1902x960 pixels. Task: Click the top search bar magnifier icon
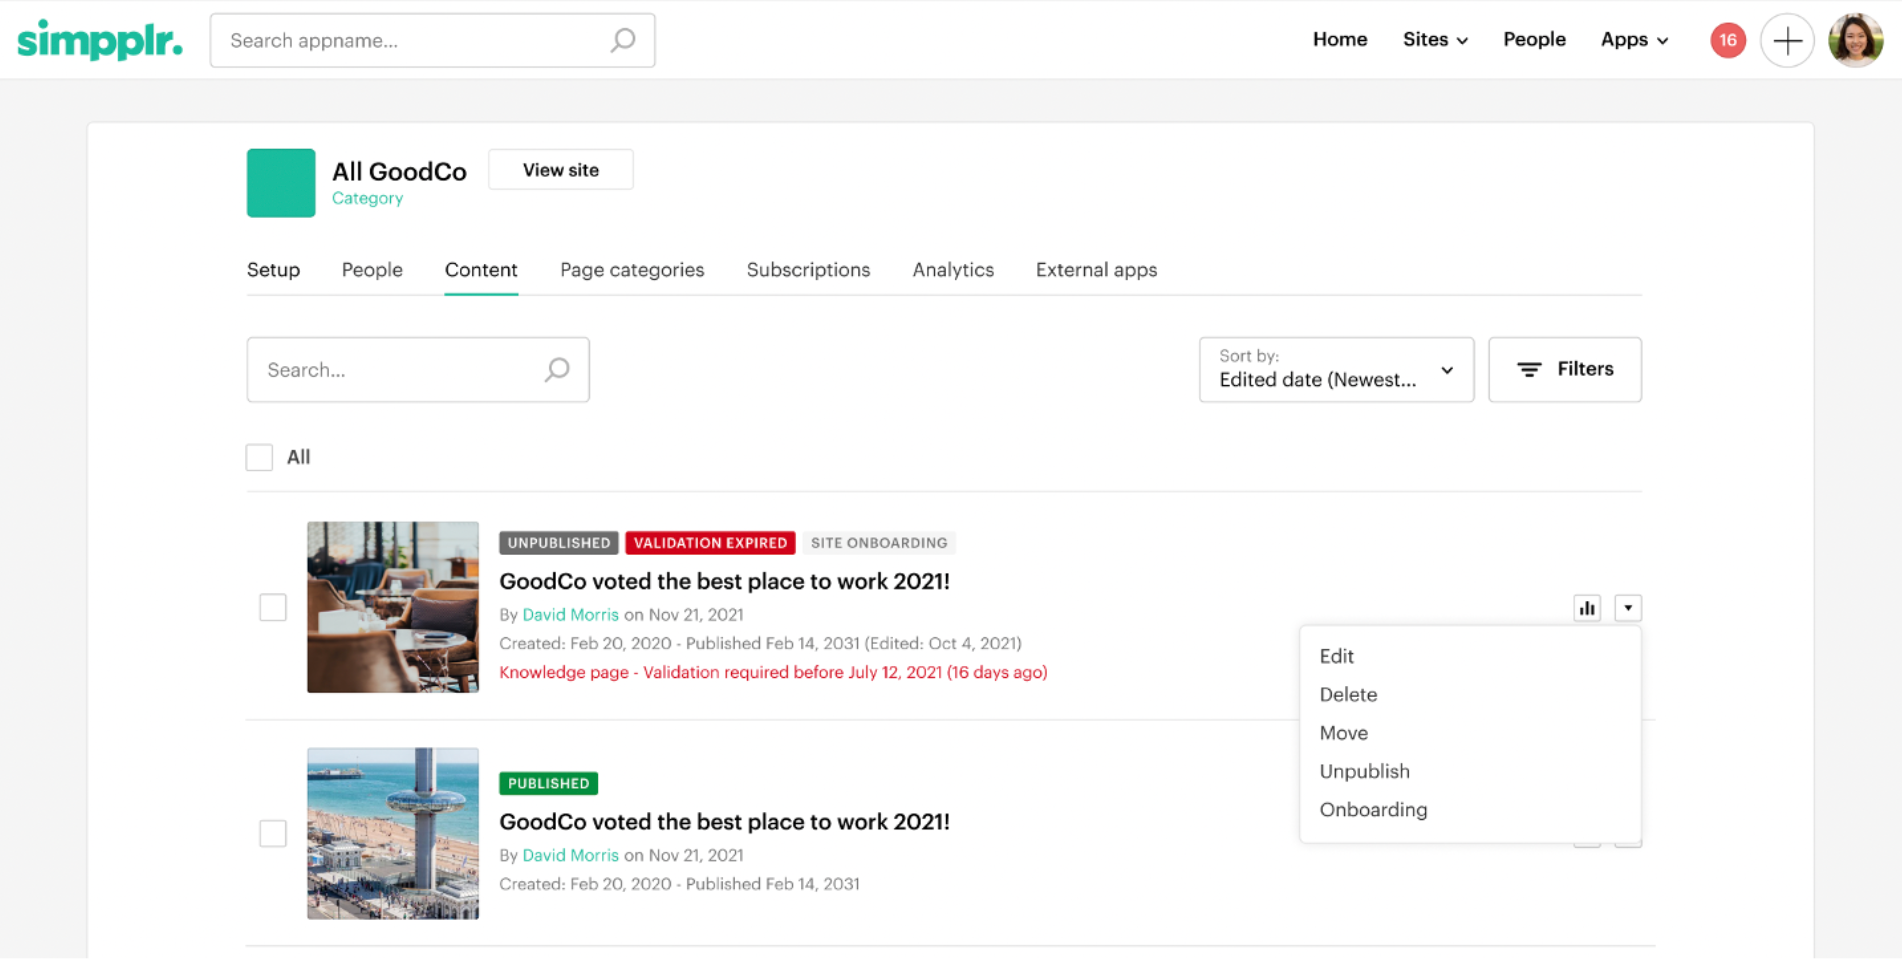tap(623, 40)
